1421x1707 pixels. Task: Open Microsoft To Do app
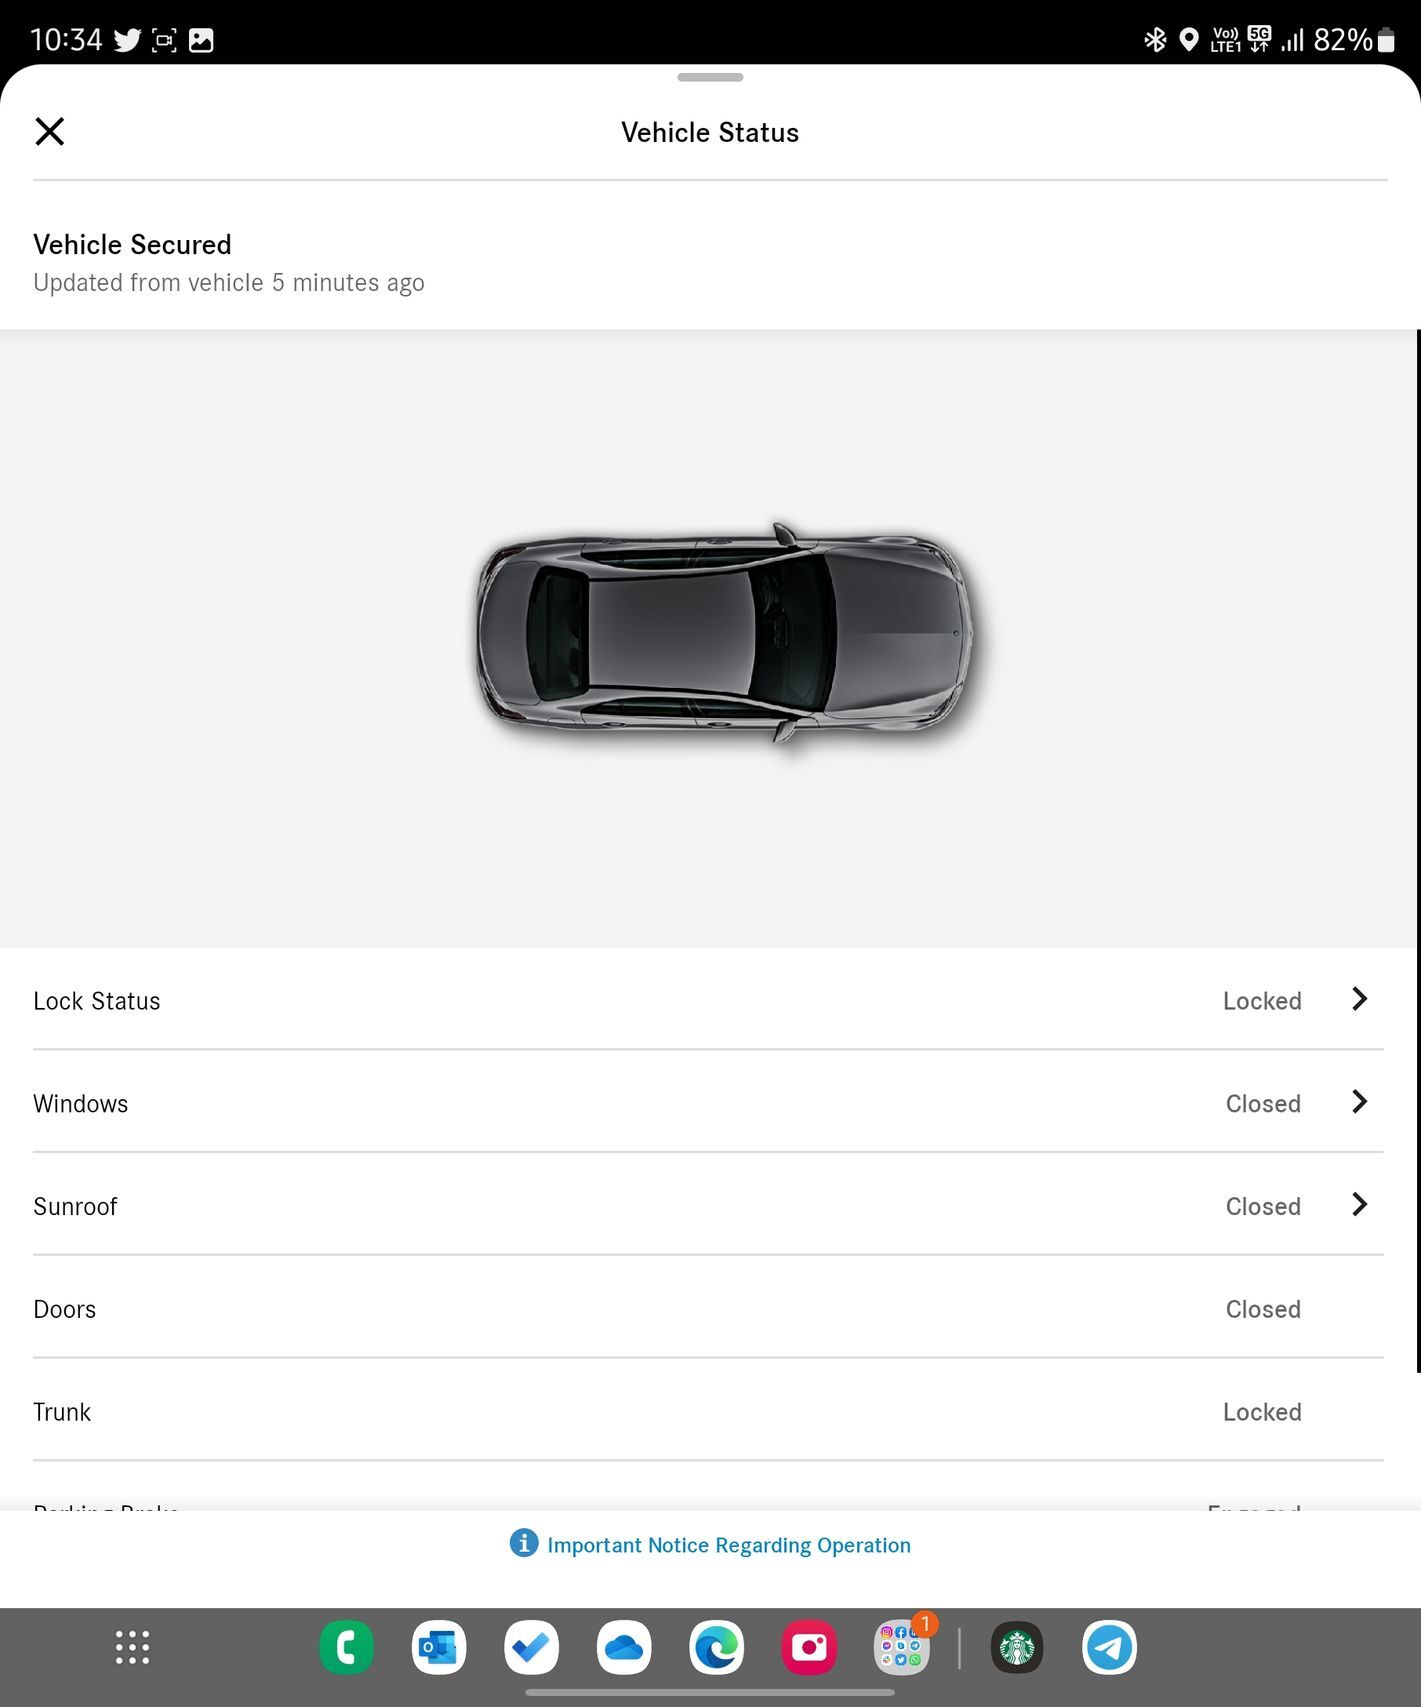(x=531, y=1647)
